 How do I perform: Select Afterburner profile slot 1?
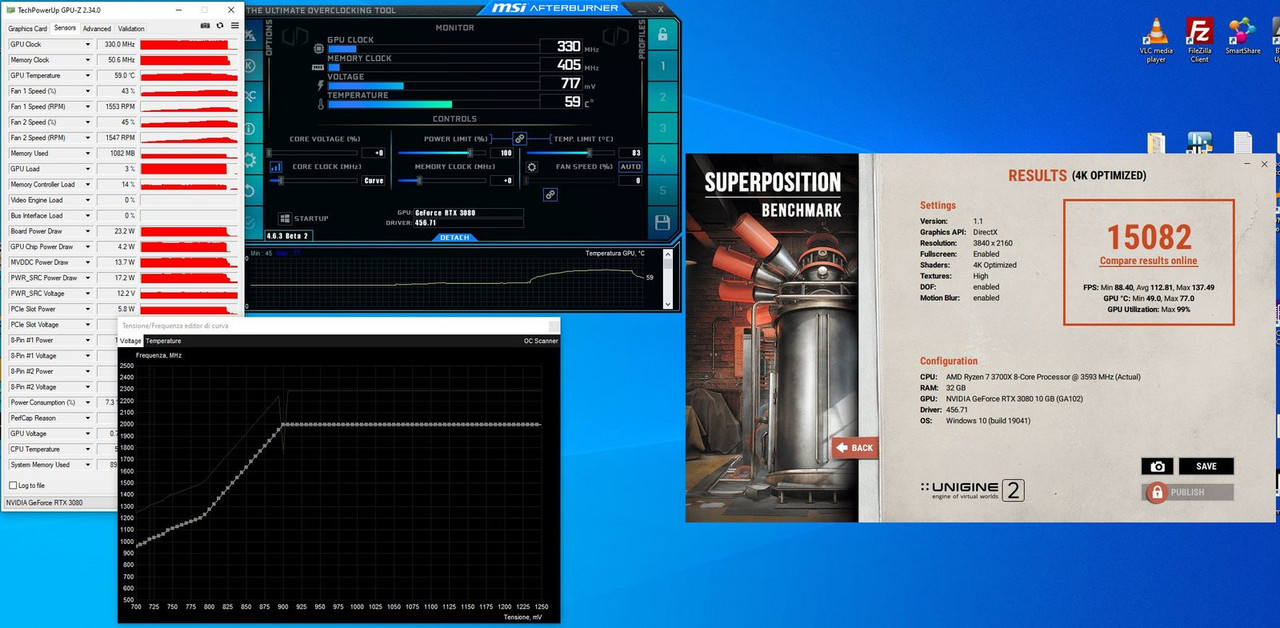tap(661, 66)
